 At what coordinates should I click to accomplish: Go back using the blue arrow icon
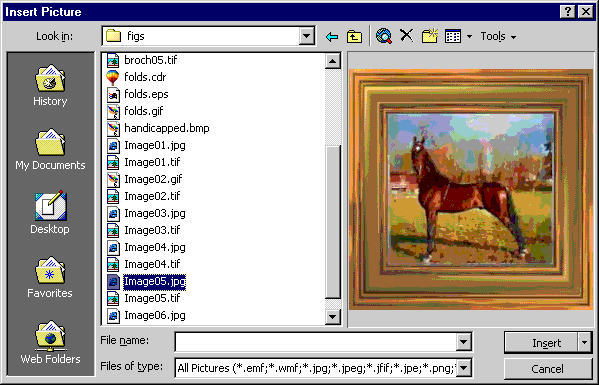click(x=332, y=37)
